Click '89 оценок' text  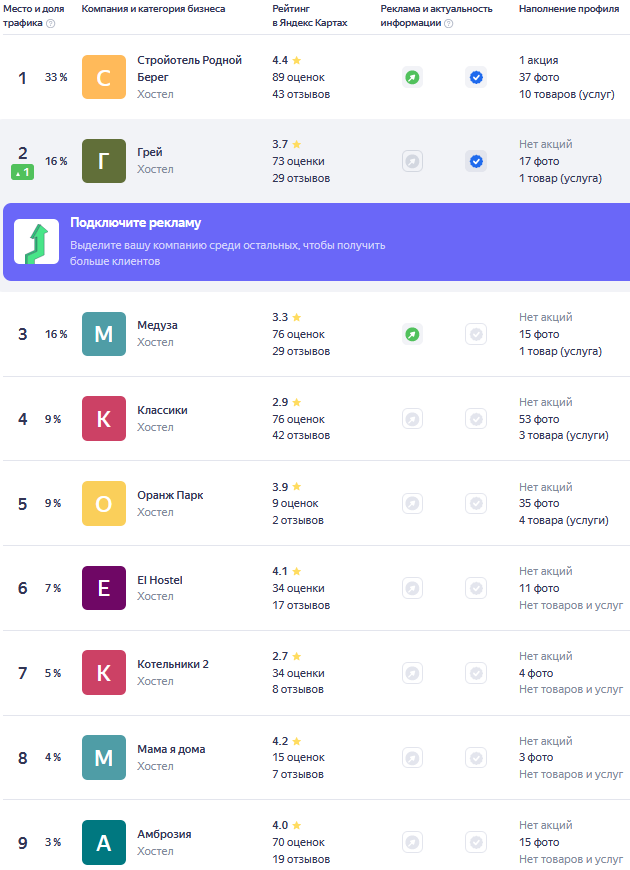coord(298,77)
